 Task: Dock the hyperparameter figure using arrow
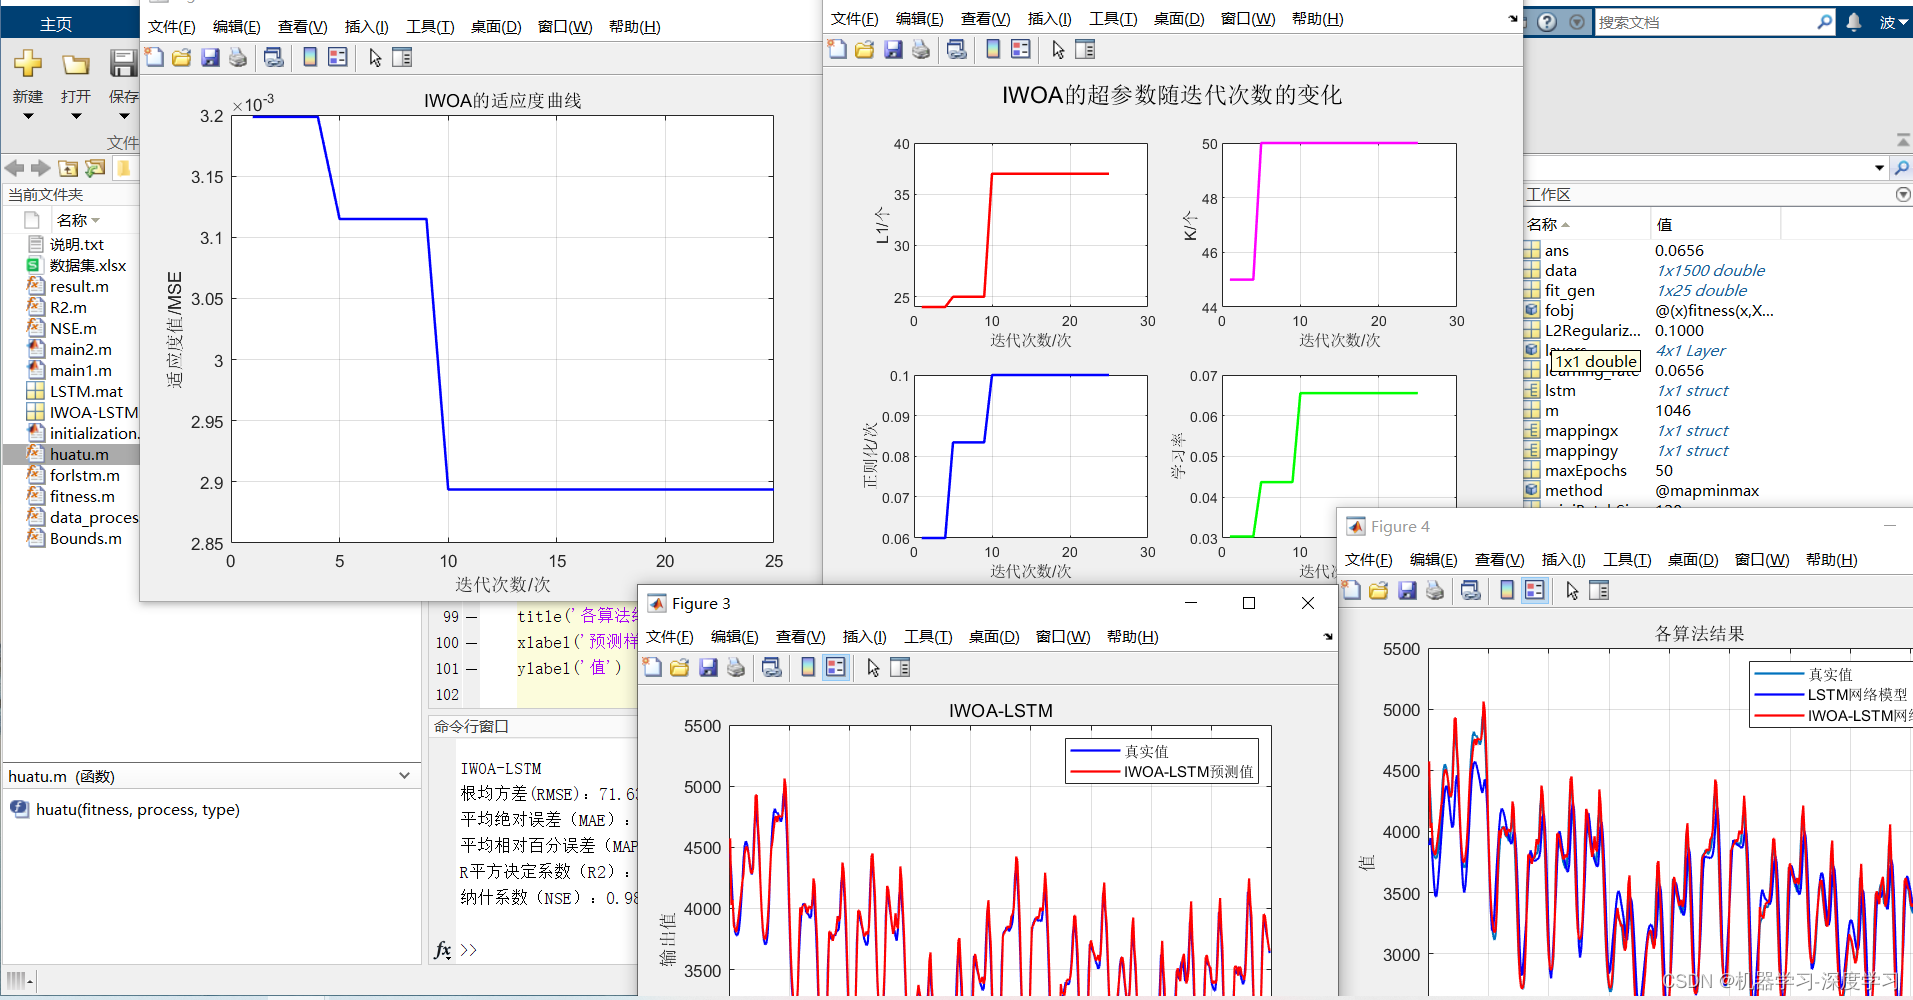[1512, 19]
